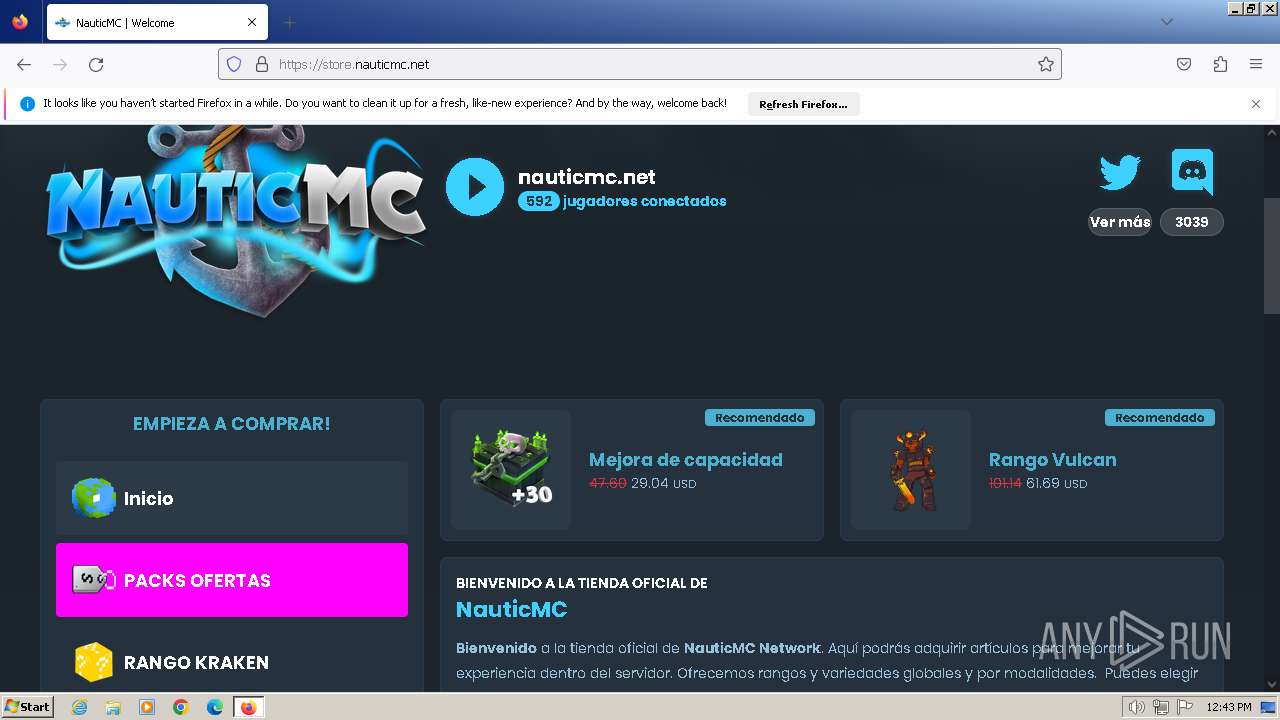The height and width of the screenshot is (720, 1280).
Task: Open the Pocket save icon
Action: (1184, 64)
